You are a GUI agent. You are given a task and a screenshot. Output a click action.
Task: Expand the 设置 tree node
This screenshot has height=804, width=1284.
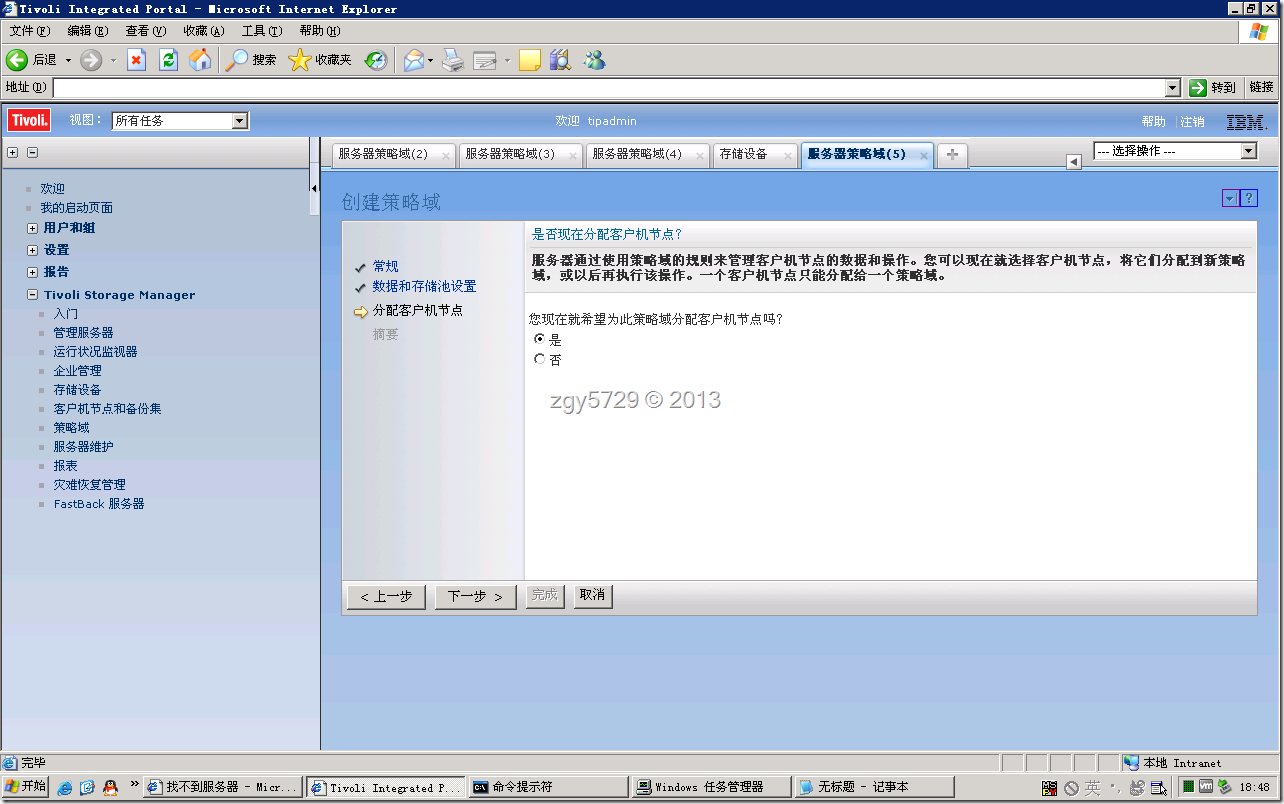[x=33, y=250]
